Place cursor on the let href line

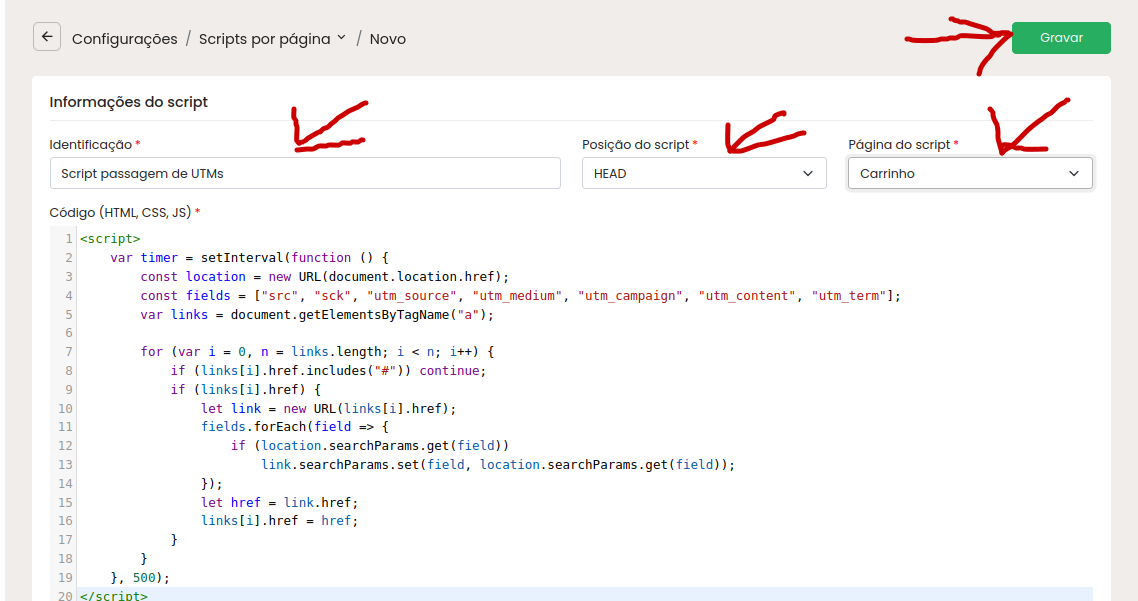coord(279,502)
